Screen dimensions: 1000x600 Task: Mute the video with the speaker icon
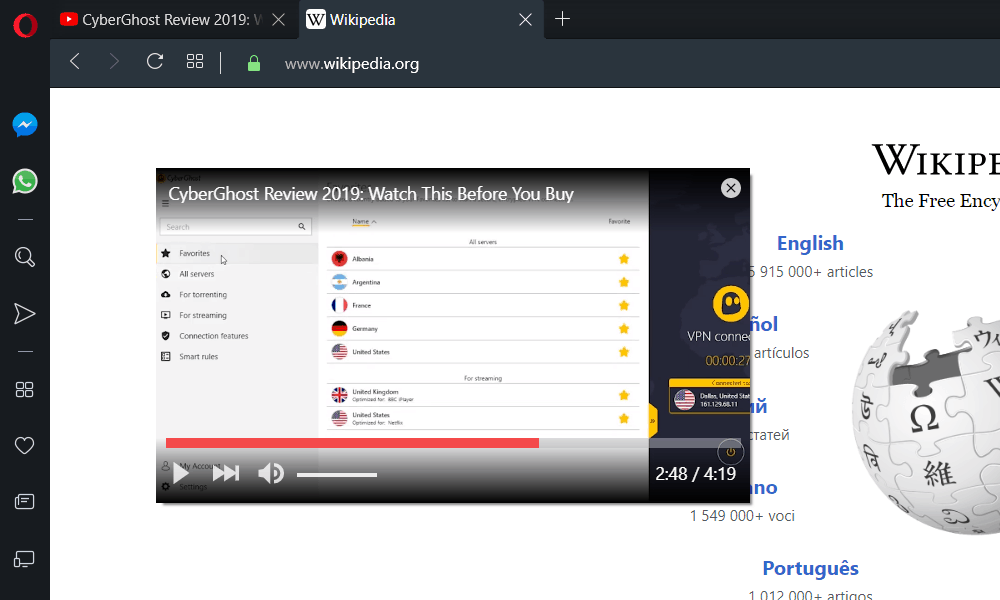(x=270, y=473)
